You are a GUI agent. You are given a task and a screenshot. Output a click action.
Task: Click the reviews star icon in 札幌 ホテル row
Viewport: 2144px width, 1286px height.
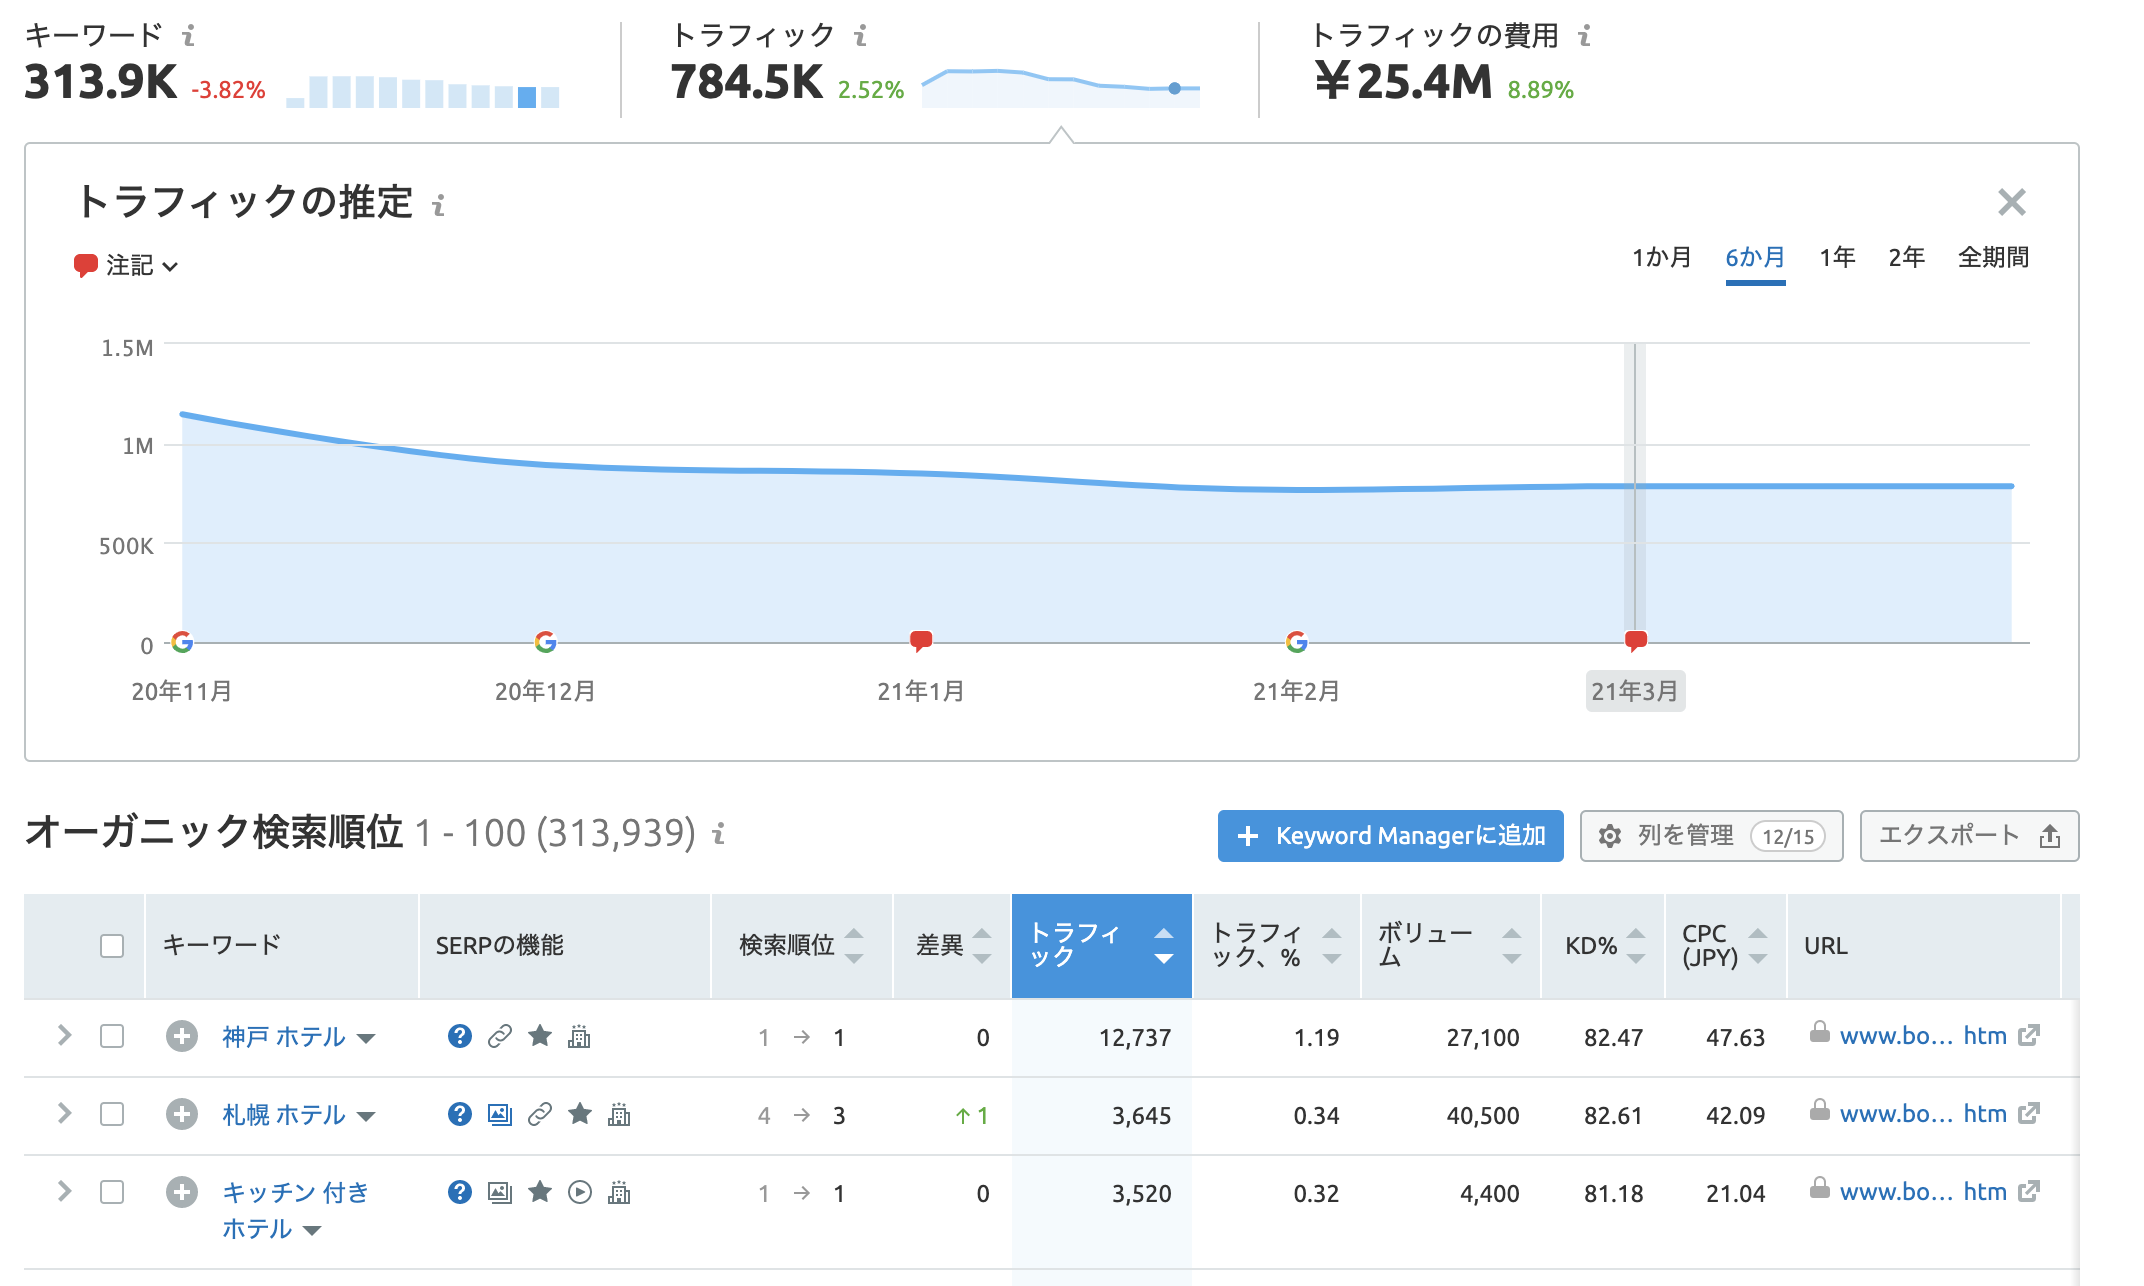(x=580, y=1114)
